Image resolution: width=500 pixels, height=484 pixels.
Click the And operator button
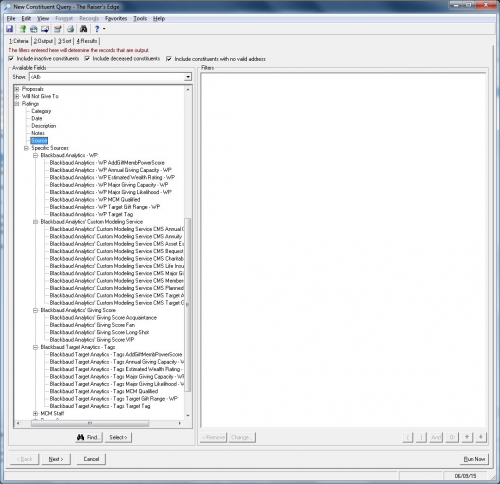436,437
